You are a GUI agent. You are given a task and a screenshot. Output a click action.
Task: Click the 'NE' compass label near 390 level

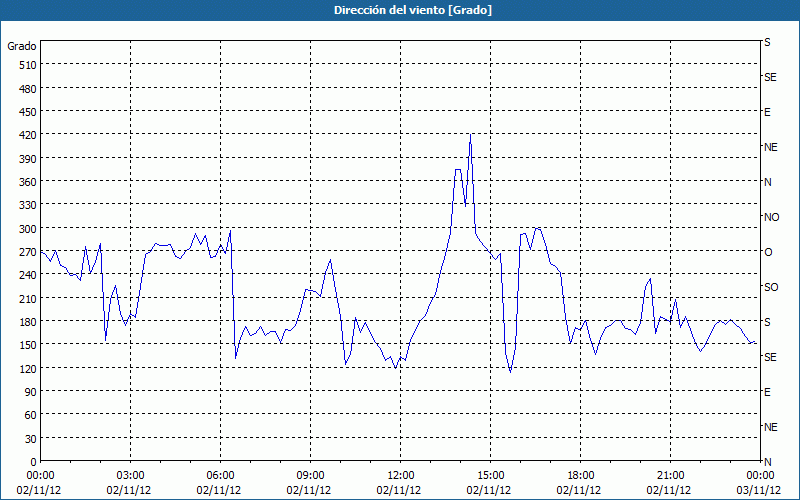click(x=771, y=147)
